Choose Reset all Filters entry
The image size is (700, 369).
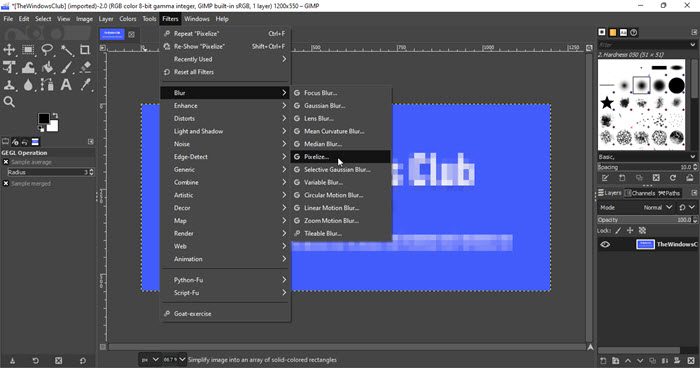[x=225, y=72]
